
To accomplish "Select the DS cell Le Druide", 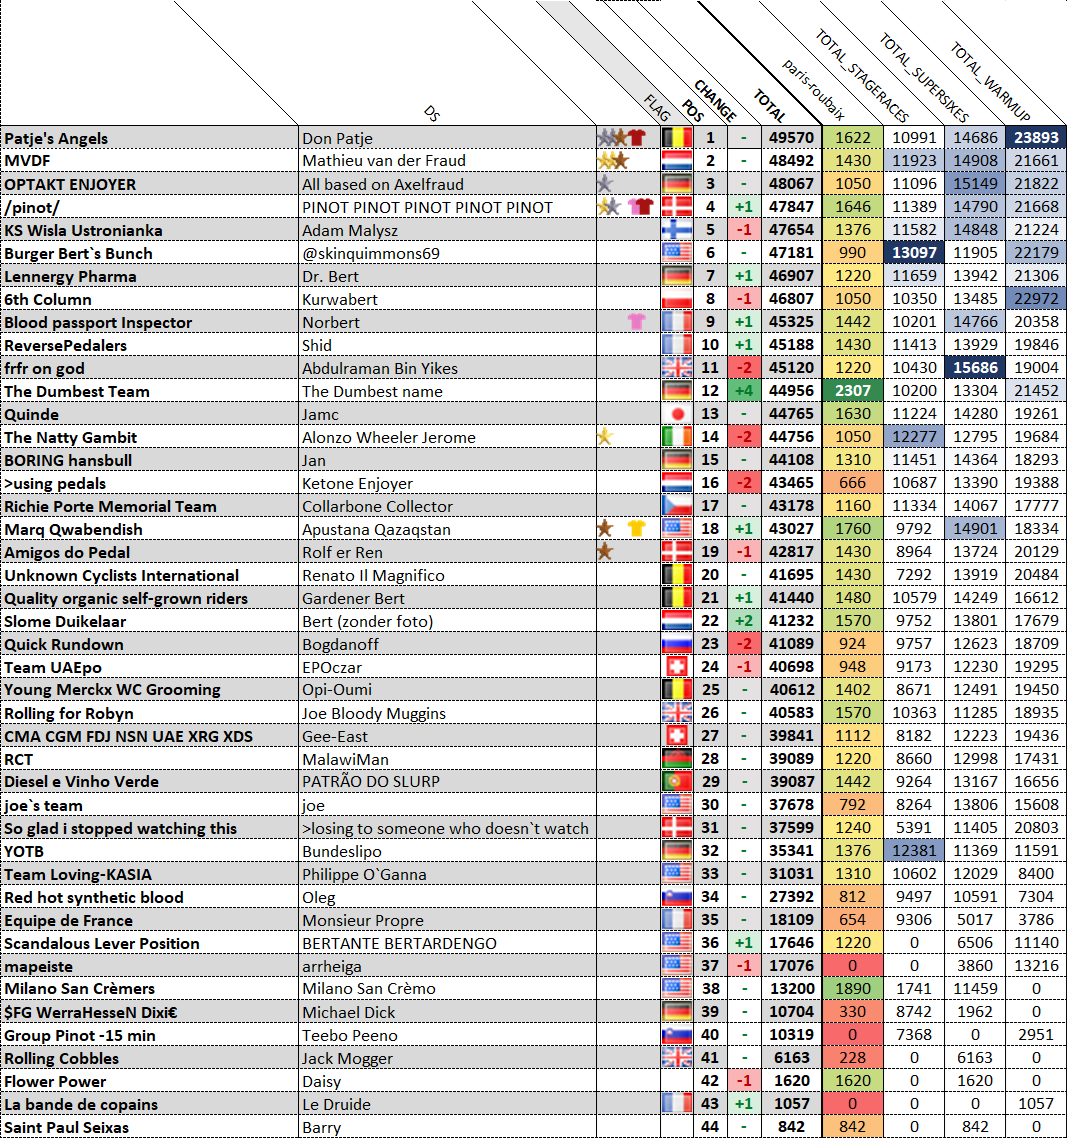I will 447,1104.
